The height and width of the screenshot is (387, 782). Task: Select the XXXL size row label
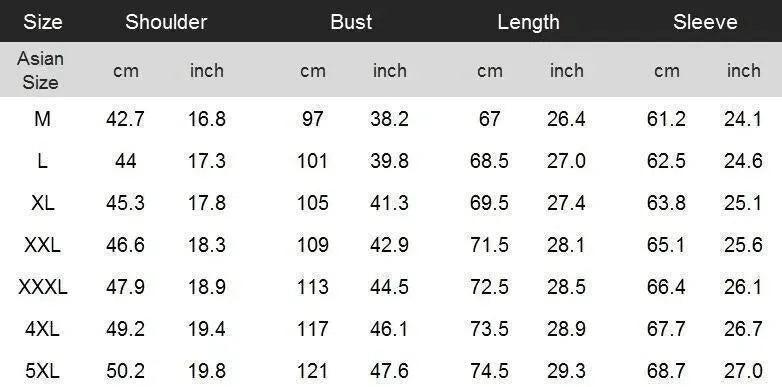pyautogui.click(x=42, y=287)
